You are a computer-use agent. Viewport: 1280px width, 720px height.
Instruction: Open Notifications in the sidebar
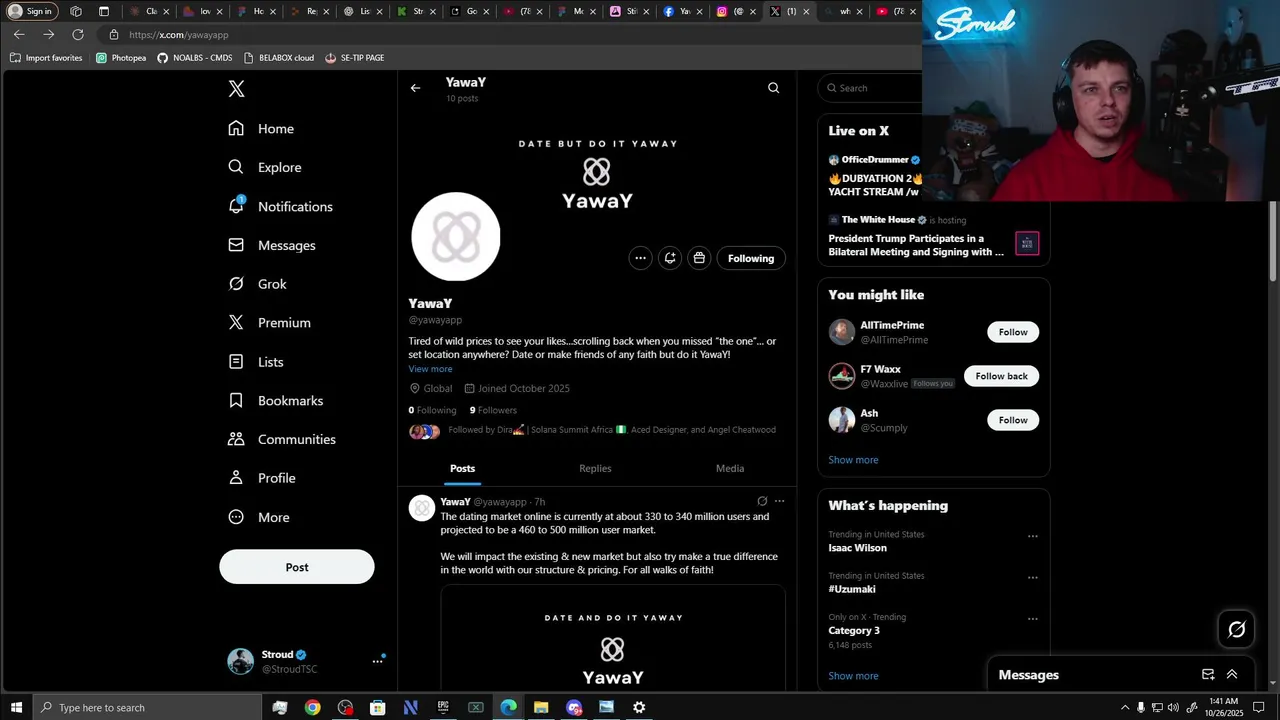point(280,206)
